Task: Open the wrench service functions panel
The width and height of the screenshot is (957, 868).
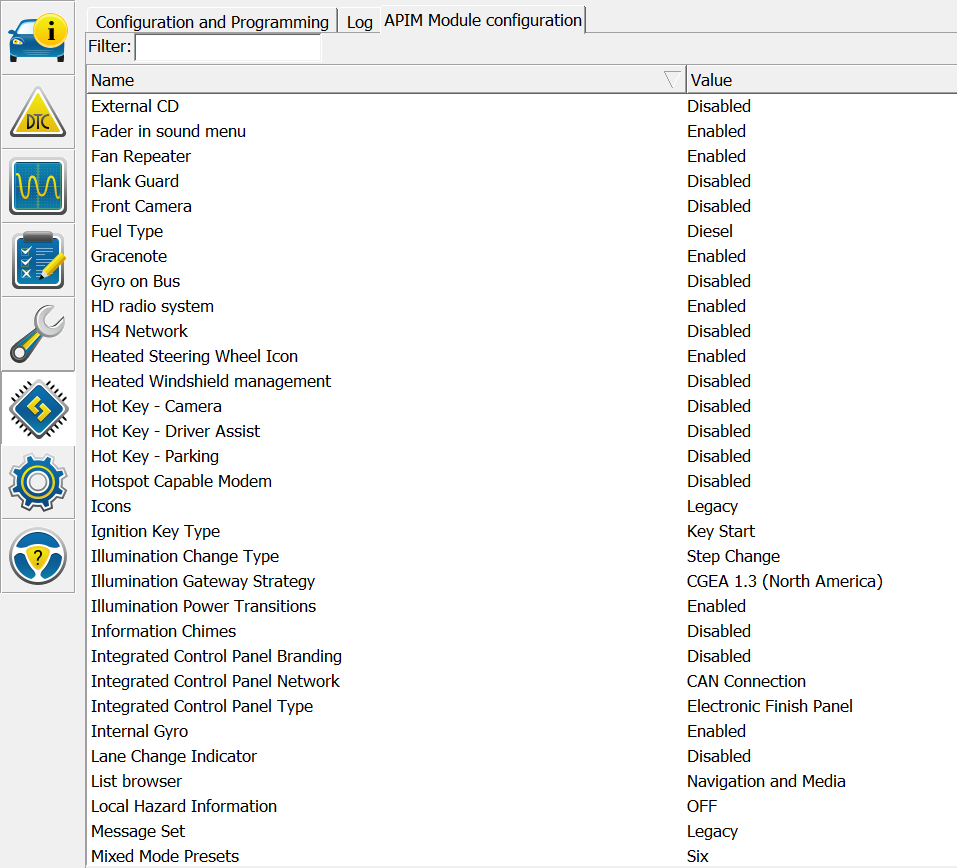Action: pyautogui.click(x=37, y=334)
